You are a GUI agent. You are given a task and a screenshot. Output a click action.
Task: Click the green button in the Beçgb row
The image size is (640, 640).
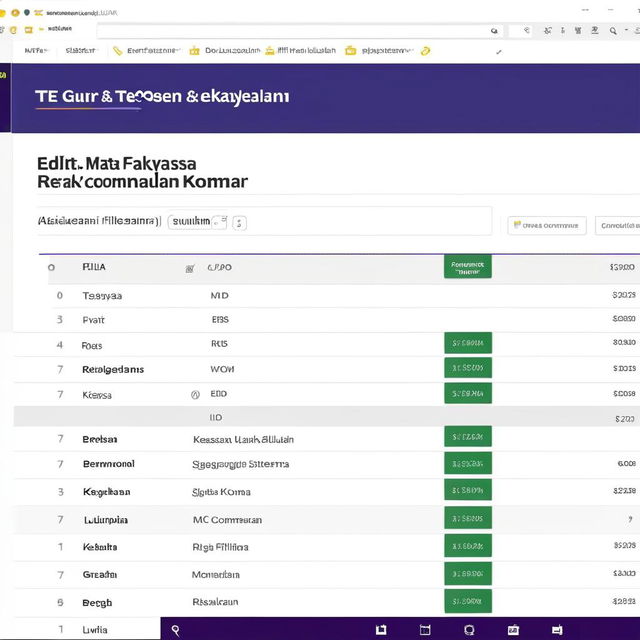coord(468,601)
